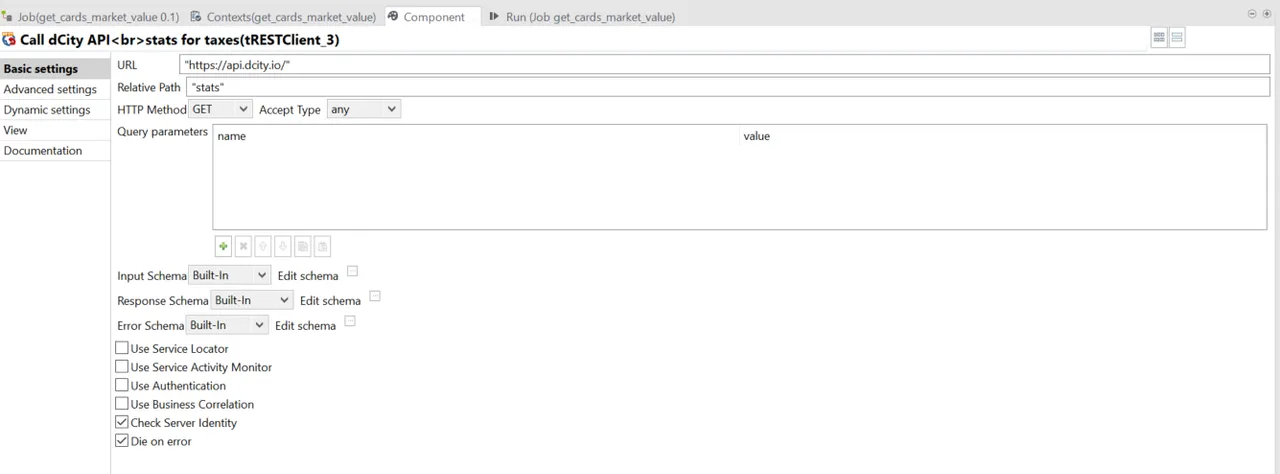Open the HTTP Method dropdown

click(x=220, y=109)
